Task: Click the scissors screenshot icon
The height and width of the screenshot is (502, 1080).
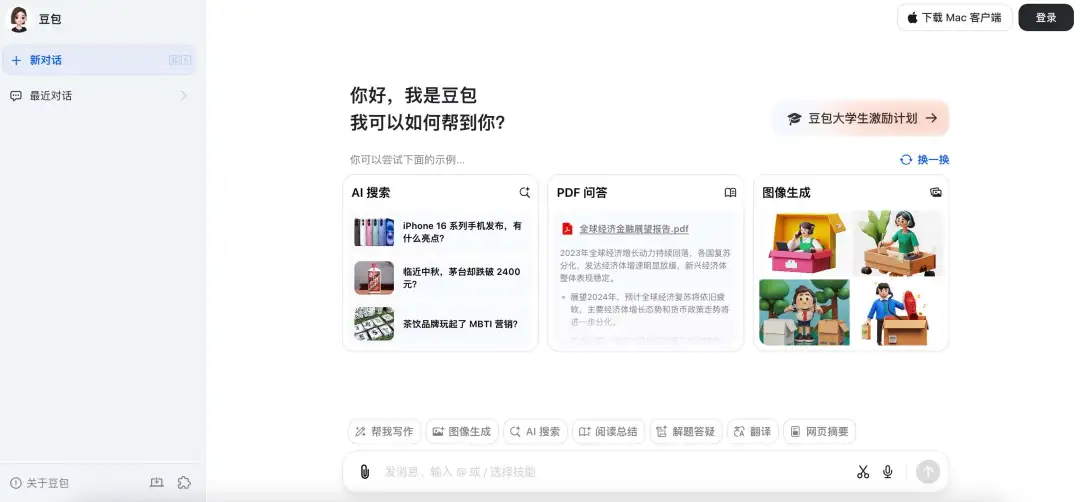Action: click(862, 472)
